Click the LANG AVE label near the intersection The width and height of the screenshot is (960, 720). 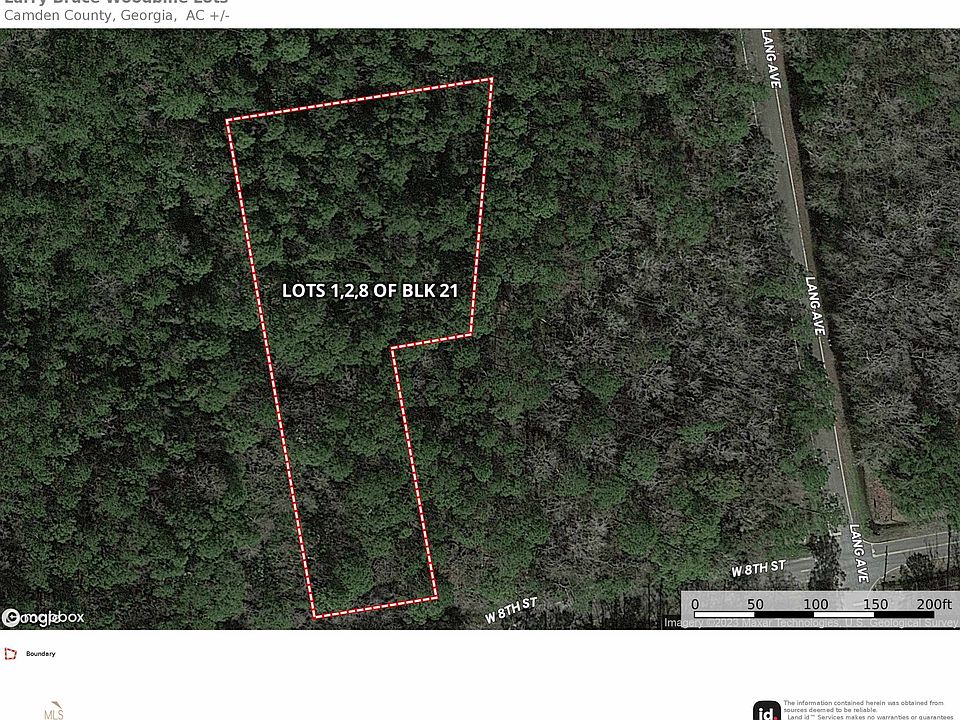858,553
